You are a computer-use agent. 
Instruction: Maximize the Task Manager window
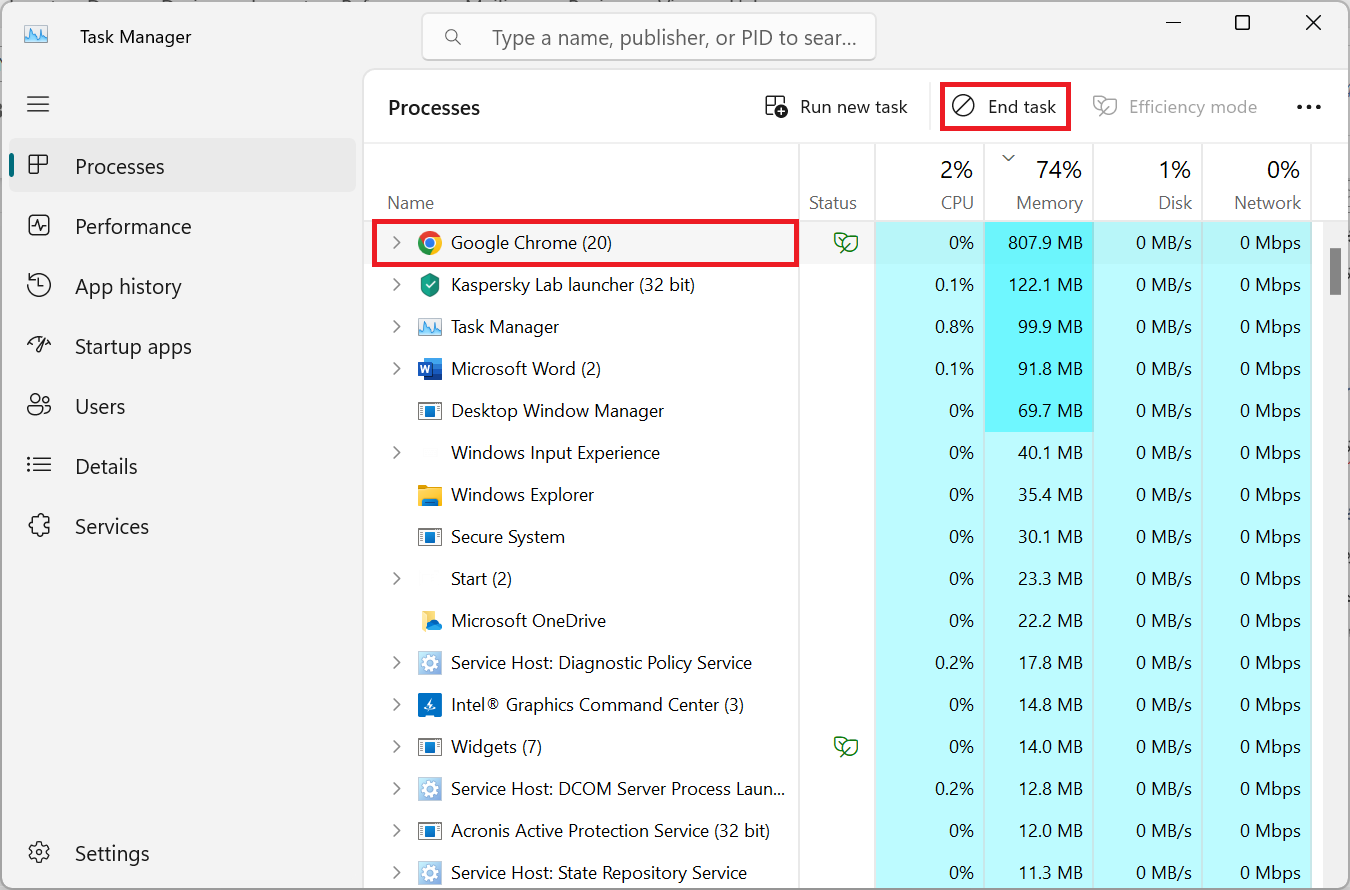(x=1242, y=23)
